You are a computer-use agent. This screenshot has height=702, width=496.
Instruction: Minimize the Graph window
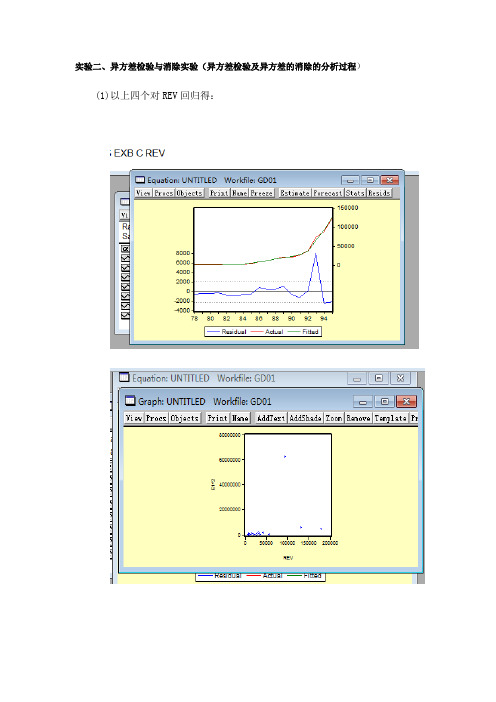pyautogui.click(x=363, y=402)
